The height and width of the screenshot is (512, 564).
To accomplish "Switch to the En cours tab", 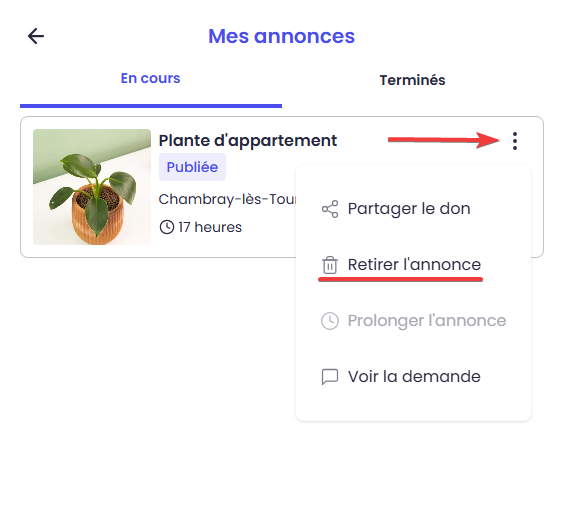I will tap(151, 78).
